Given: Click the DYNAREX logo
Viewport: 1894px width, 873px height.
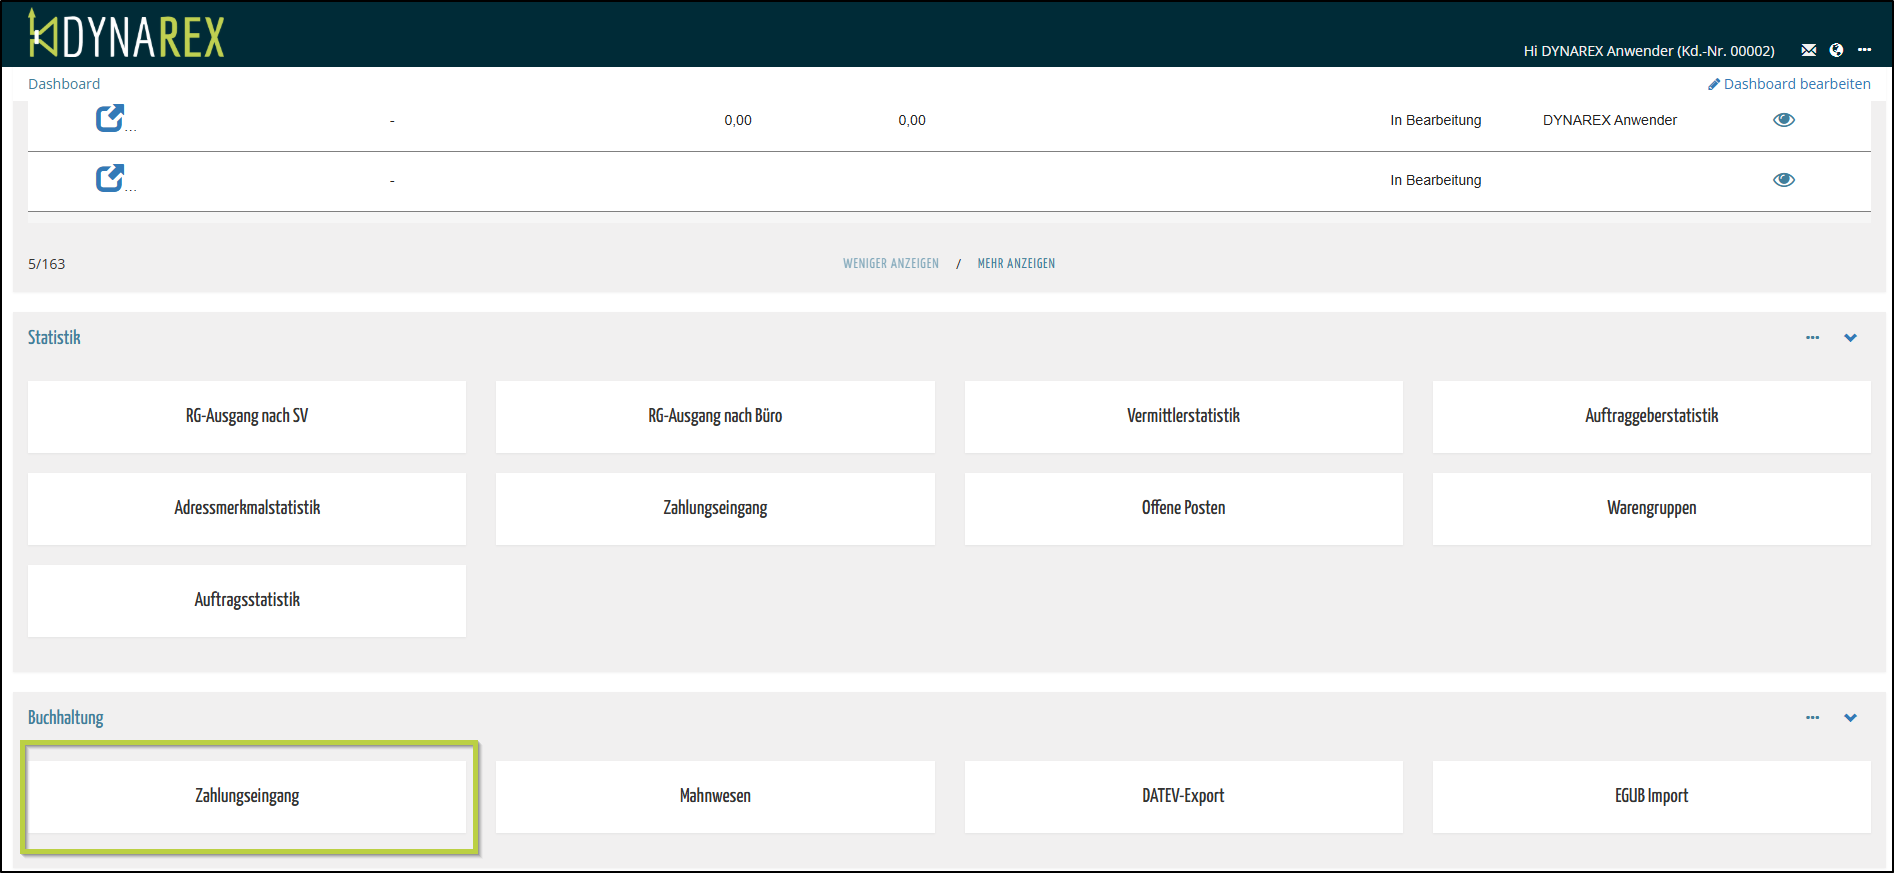Looking at the screenshot, I should pyautogui.click(x=126, y=35).
